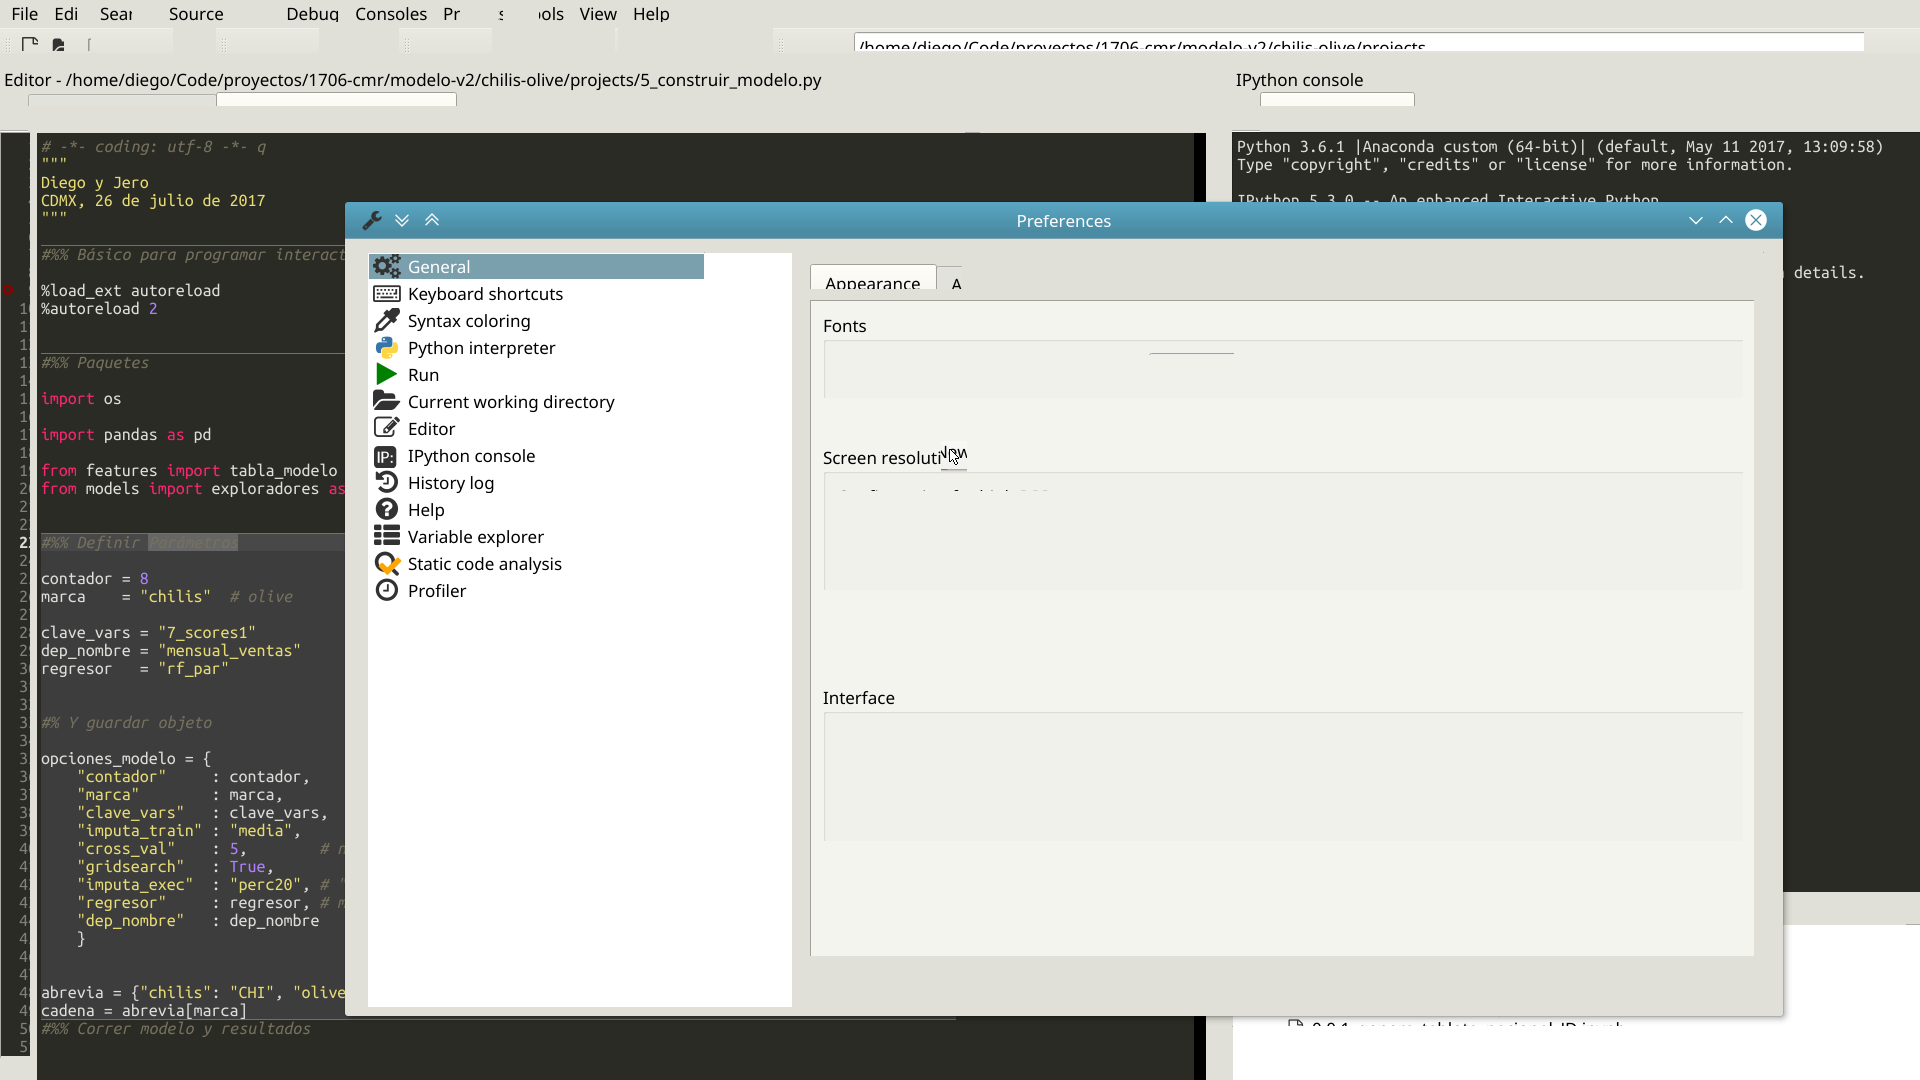Click the Syntax coloring eyedropper icon
Viewport: 1920px width, 1080px height.
click(x=386, y=321)
